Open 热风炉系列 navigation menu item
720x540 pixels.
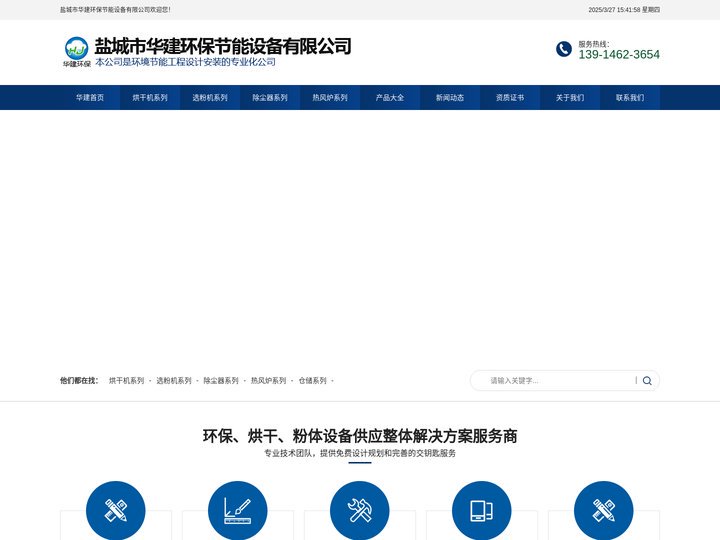pyautogui.click(x=330, y=97)
